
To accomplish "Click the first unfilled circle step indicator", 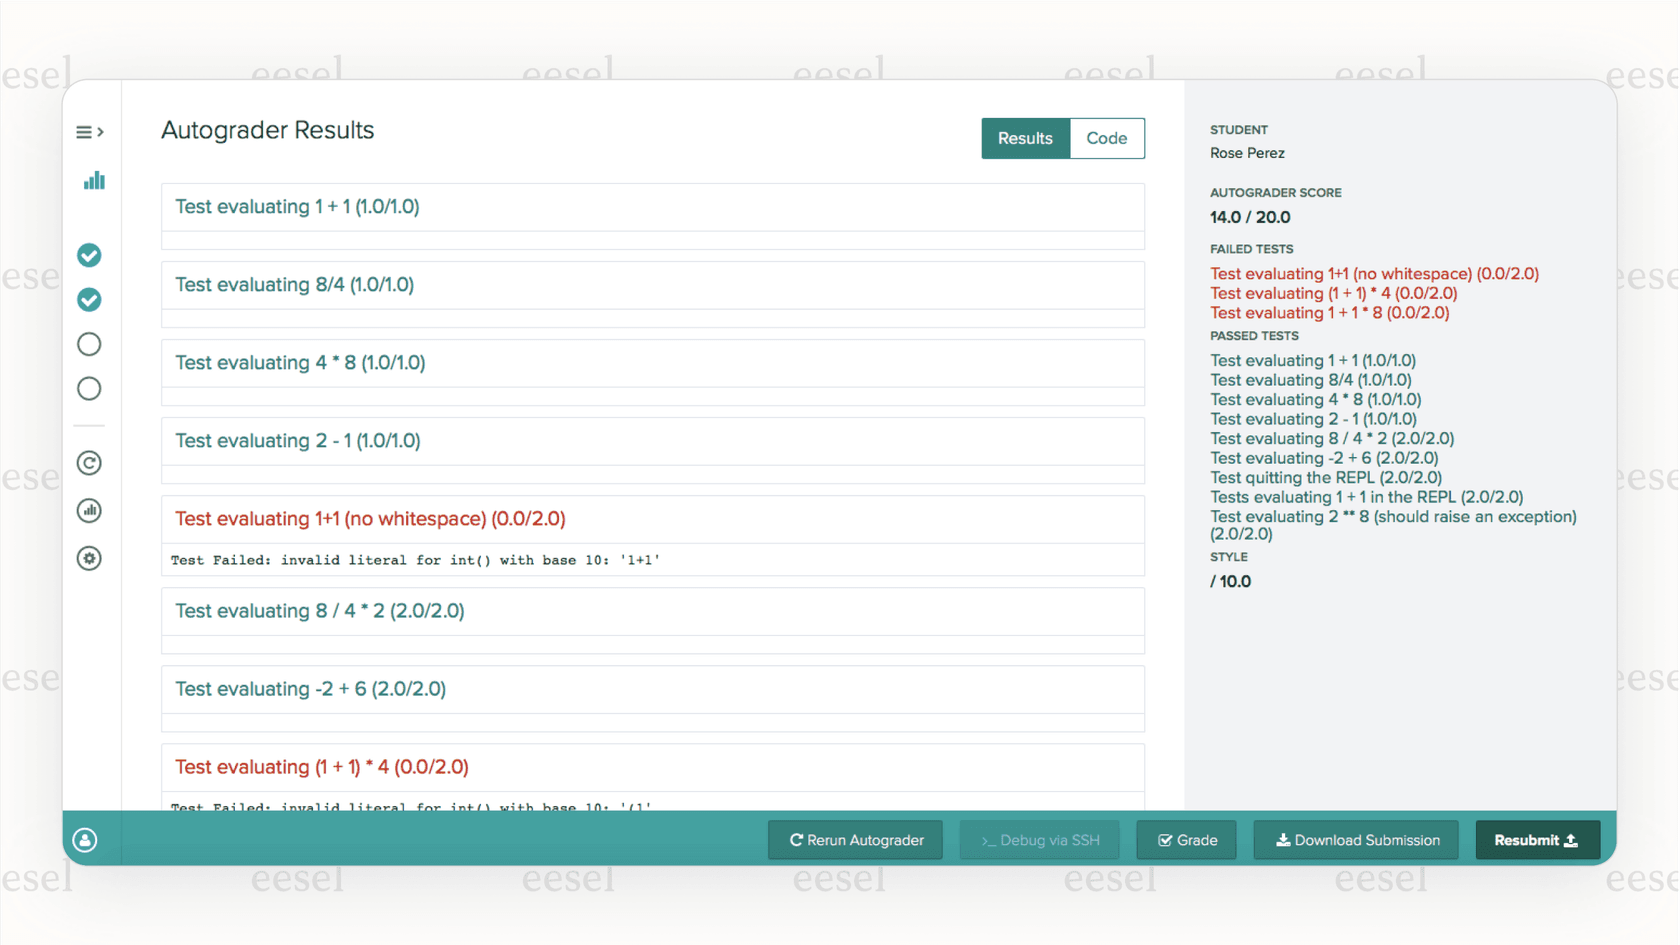I will click(x=89, y=344).
